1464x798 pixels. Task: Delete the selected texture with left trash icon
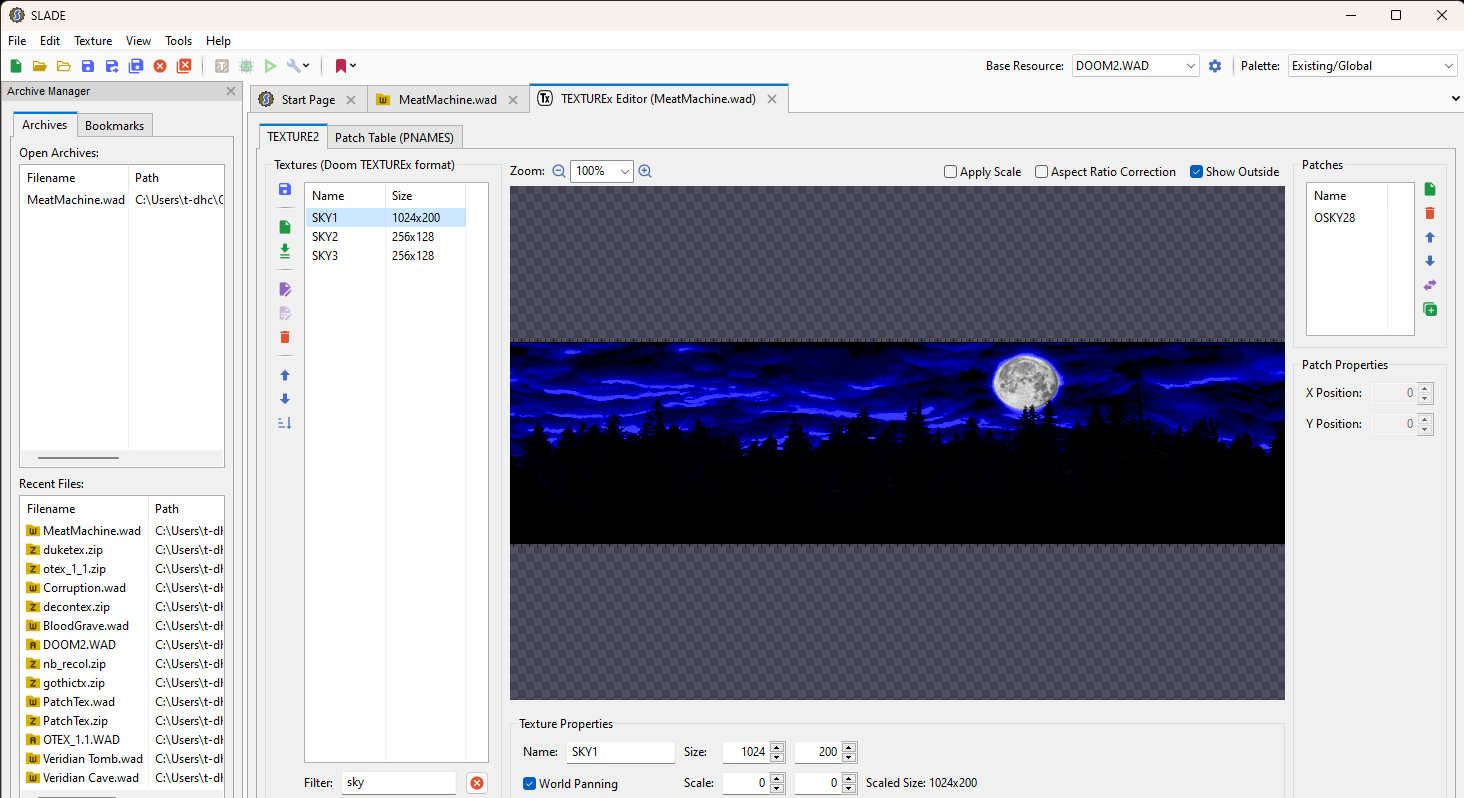(x=285, y=337)
